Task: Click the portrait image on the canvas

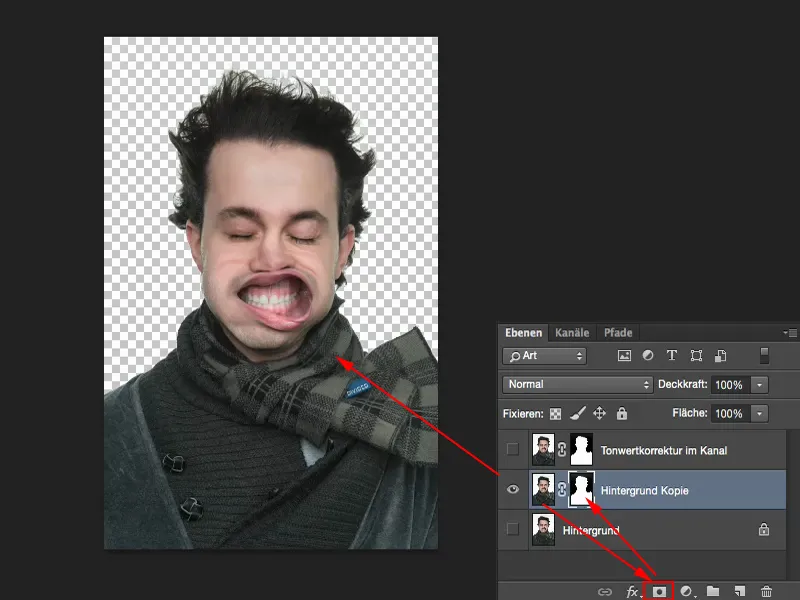Action: click(271, 293)
